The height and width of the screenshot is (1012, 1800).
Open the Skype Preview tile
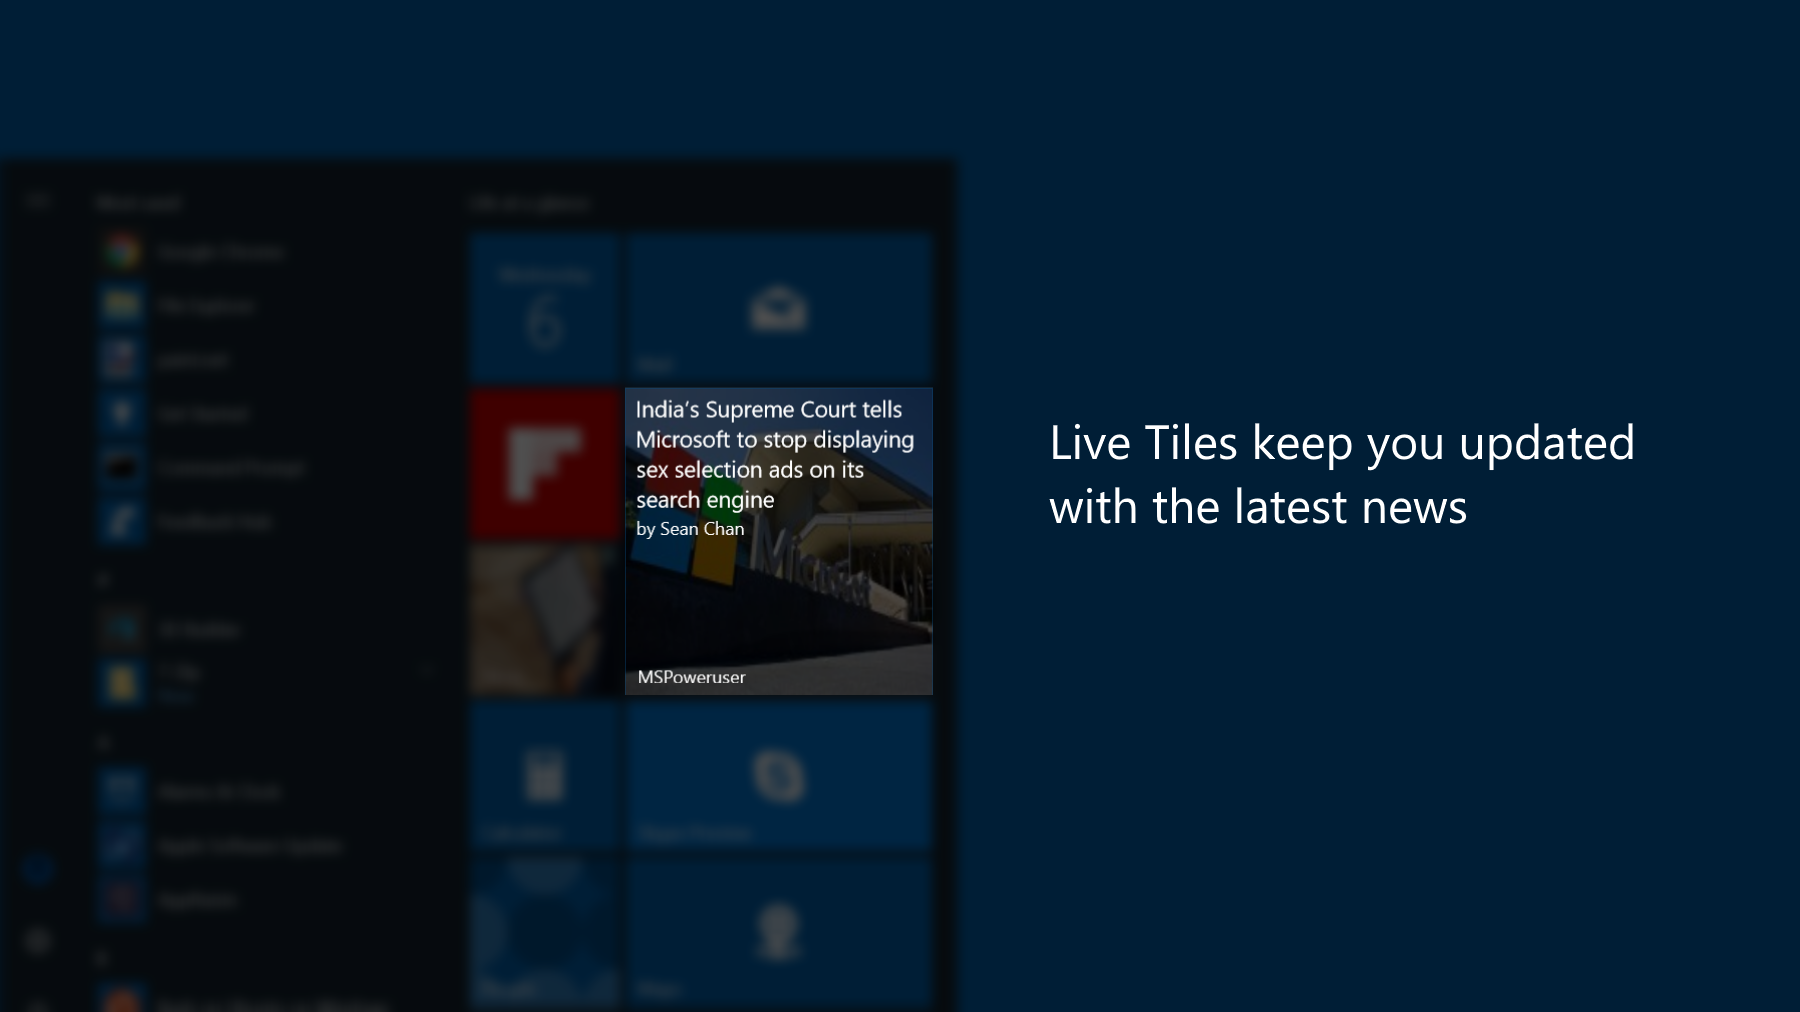(779, 776)
